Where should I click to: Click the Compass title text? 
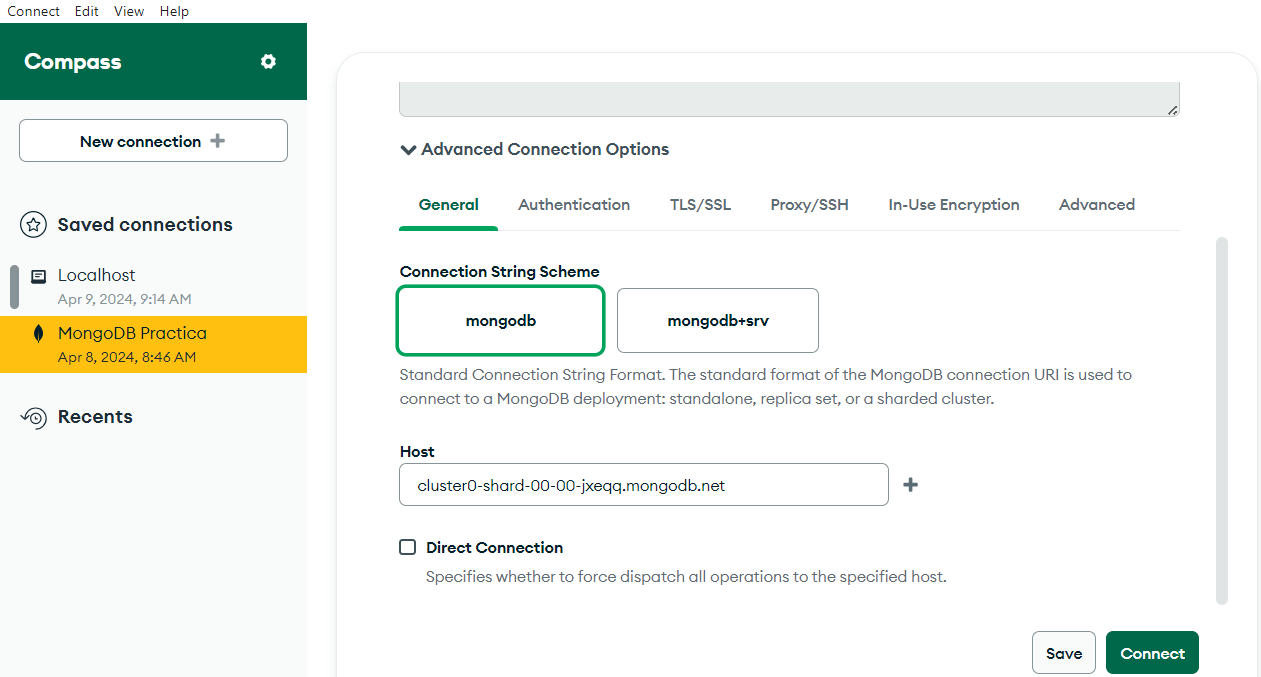73,62
